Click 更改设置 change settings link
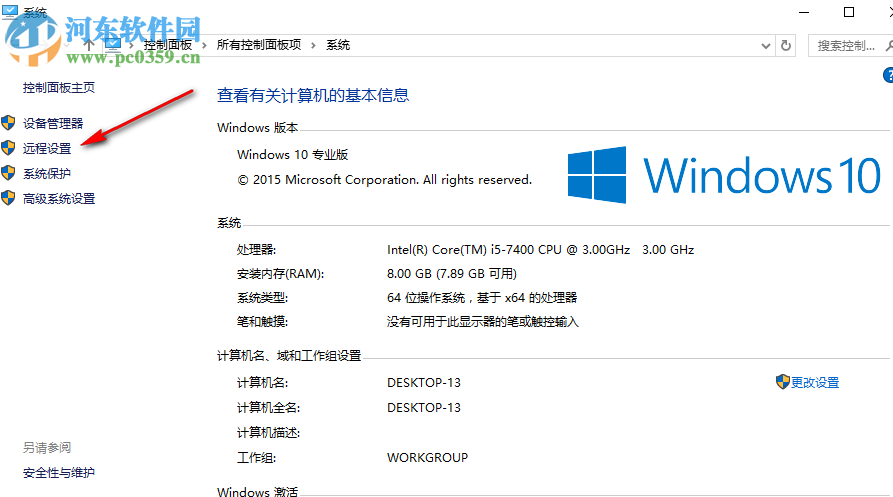Image resolution: width=893 pixels, height=497 pixels. click(815, 383)
